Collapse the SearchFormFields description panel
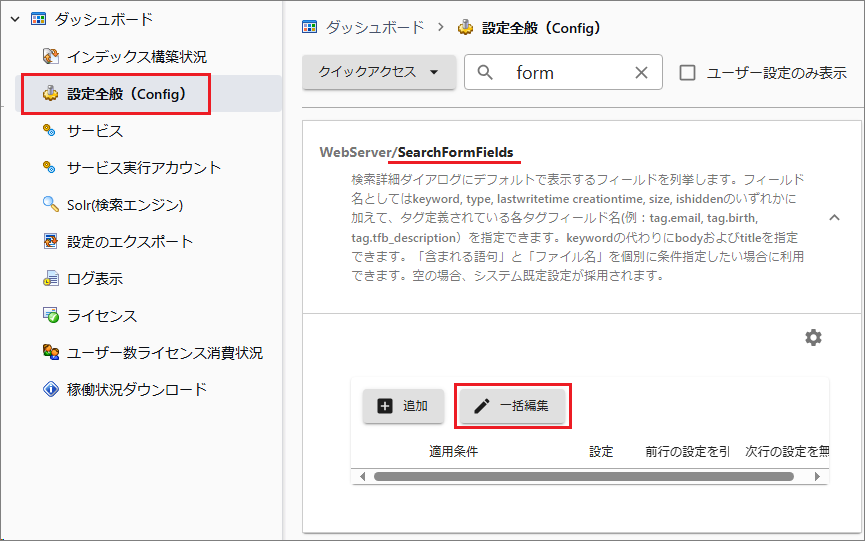 point(834,217)
